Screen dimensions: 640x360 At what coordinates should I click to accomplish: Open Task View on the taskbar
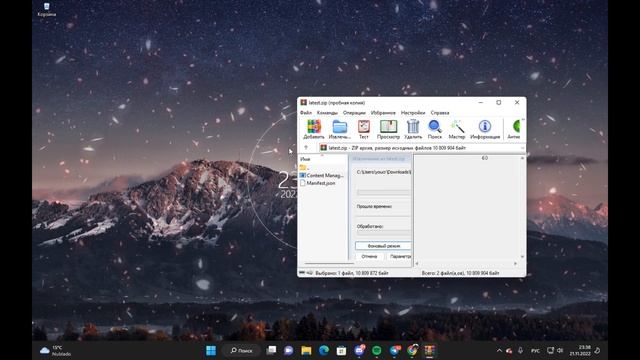(x=271, y=350)
